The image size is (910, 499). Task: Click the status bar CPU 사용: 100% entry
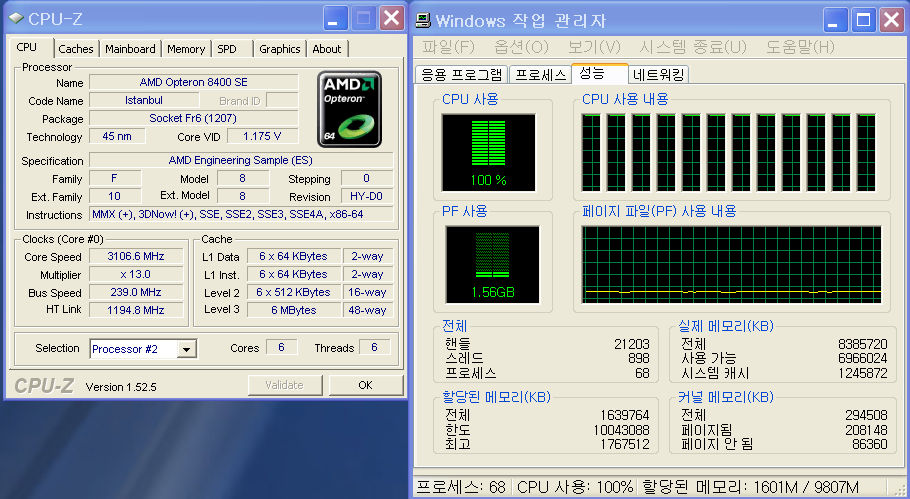(x=575, y=487)
